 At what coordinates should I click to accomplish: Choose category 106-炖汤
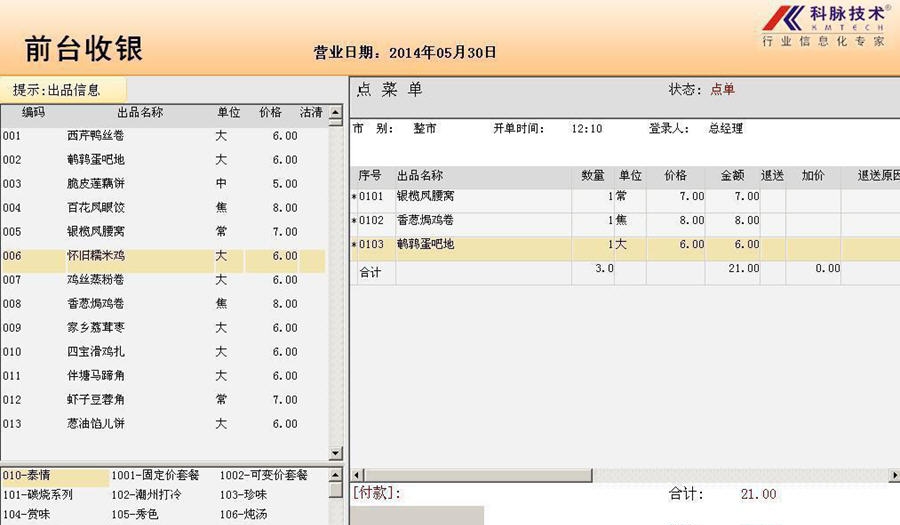pyautogui.click(x=243, y=515)
